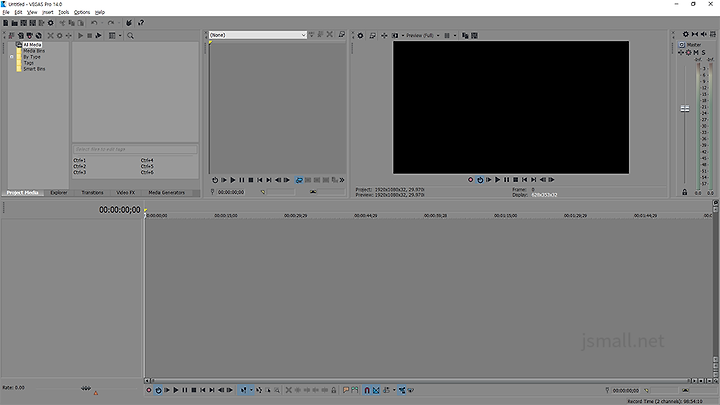Open Video Preview properties gear icon

point(360,35)
